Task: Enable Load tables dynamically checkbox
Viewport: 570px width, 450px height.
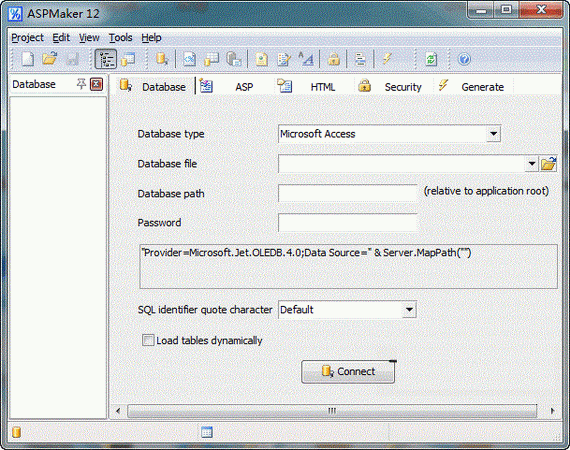Action: click(x=148, y=340)
